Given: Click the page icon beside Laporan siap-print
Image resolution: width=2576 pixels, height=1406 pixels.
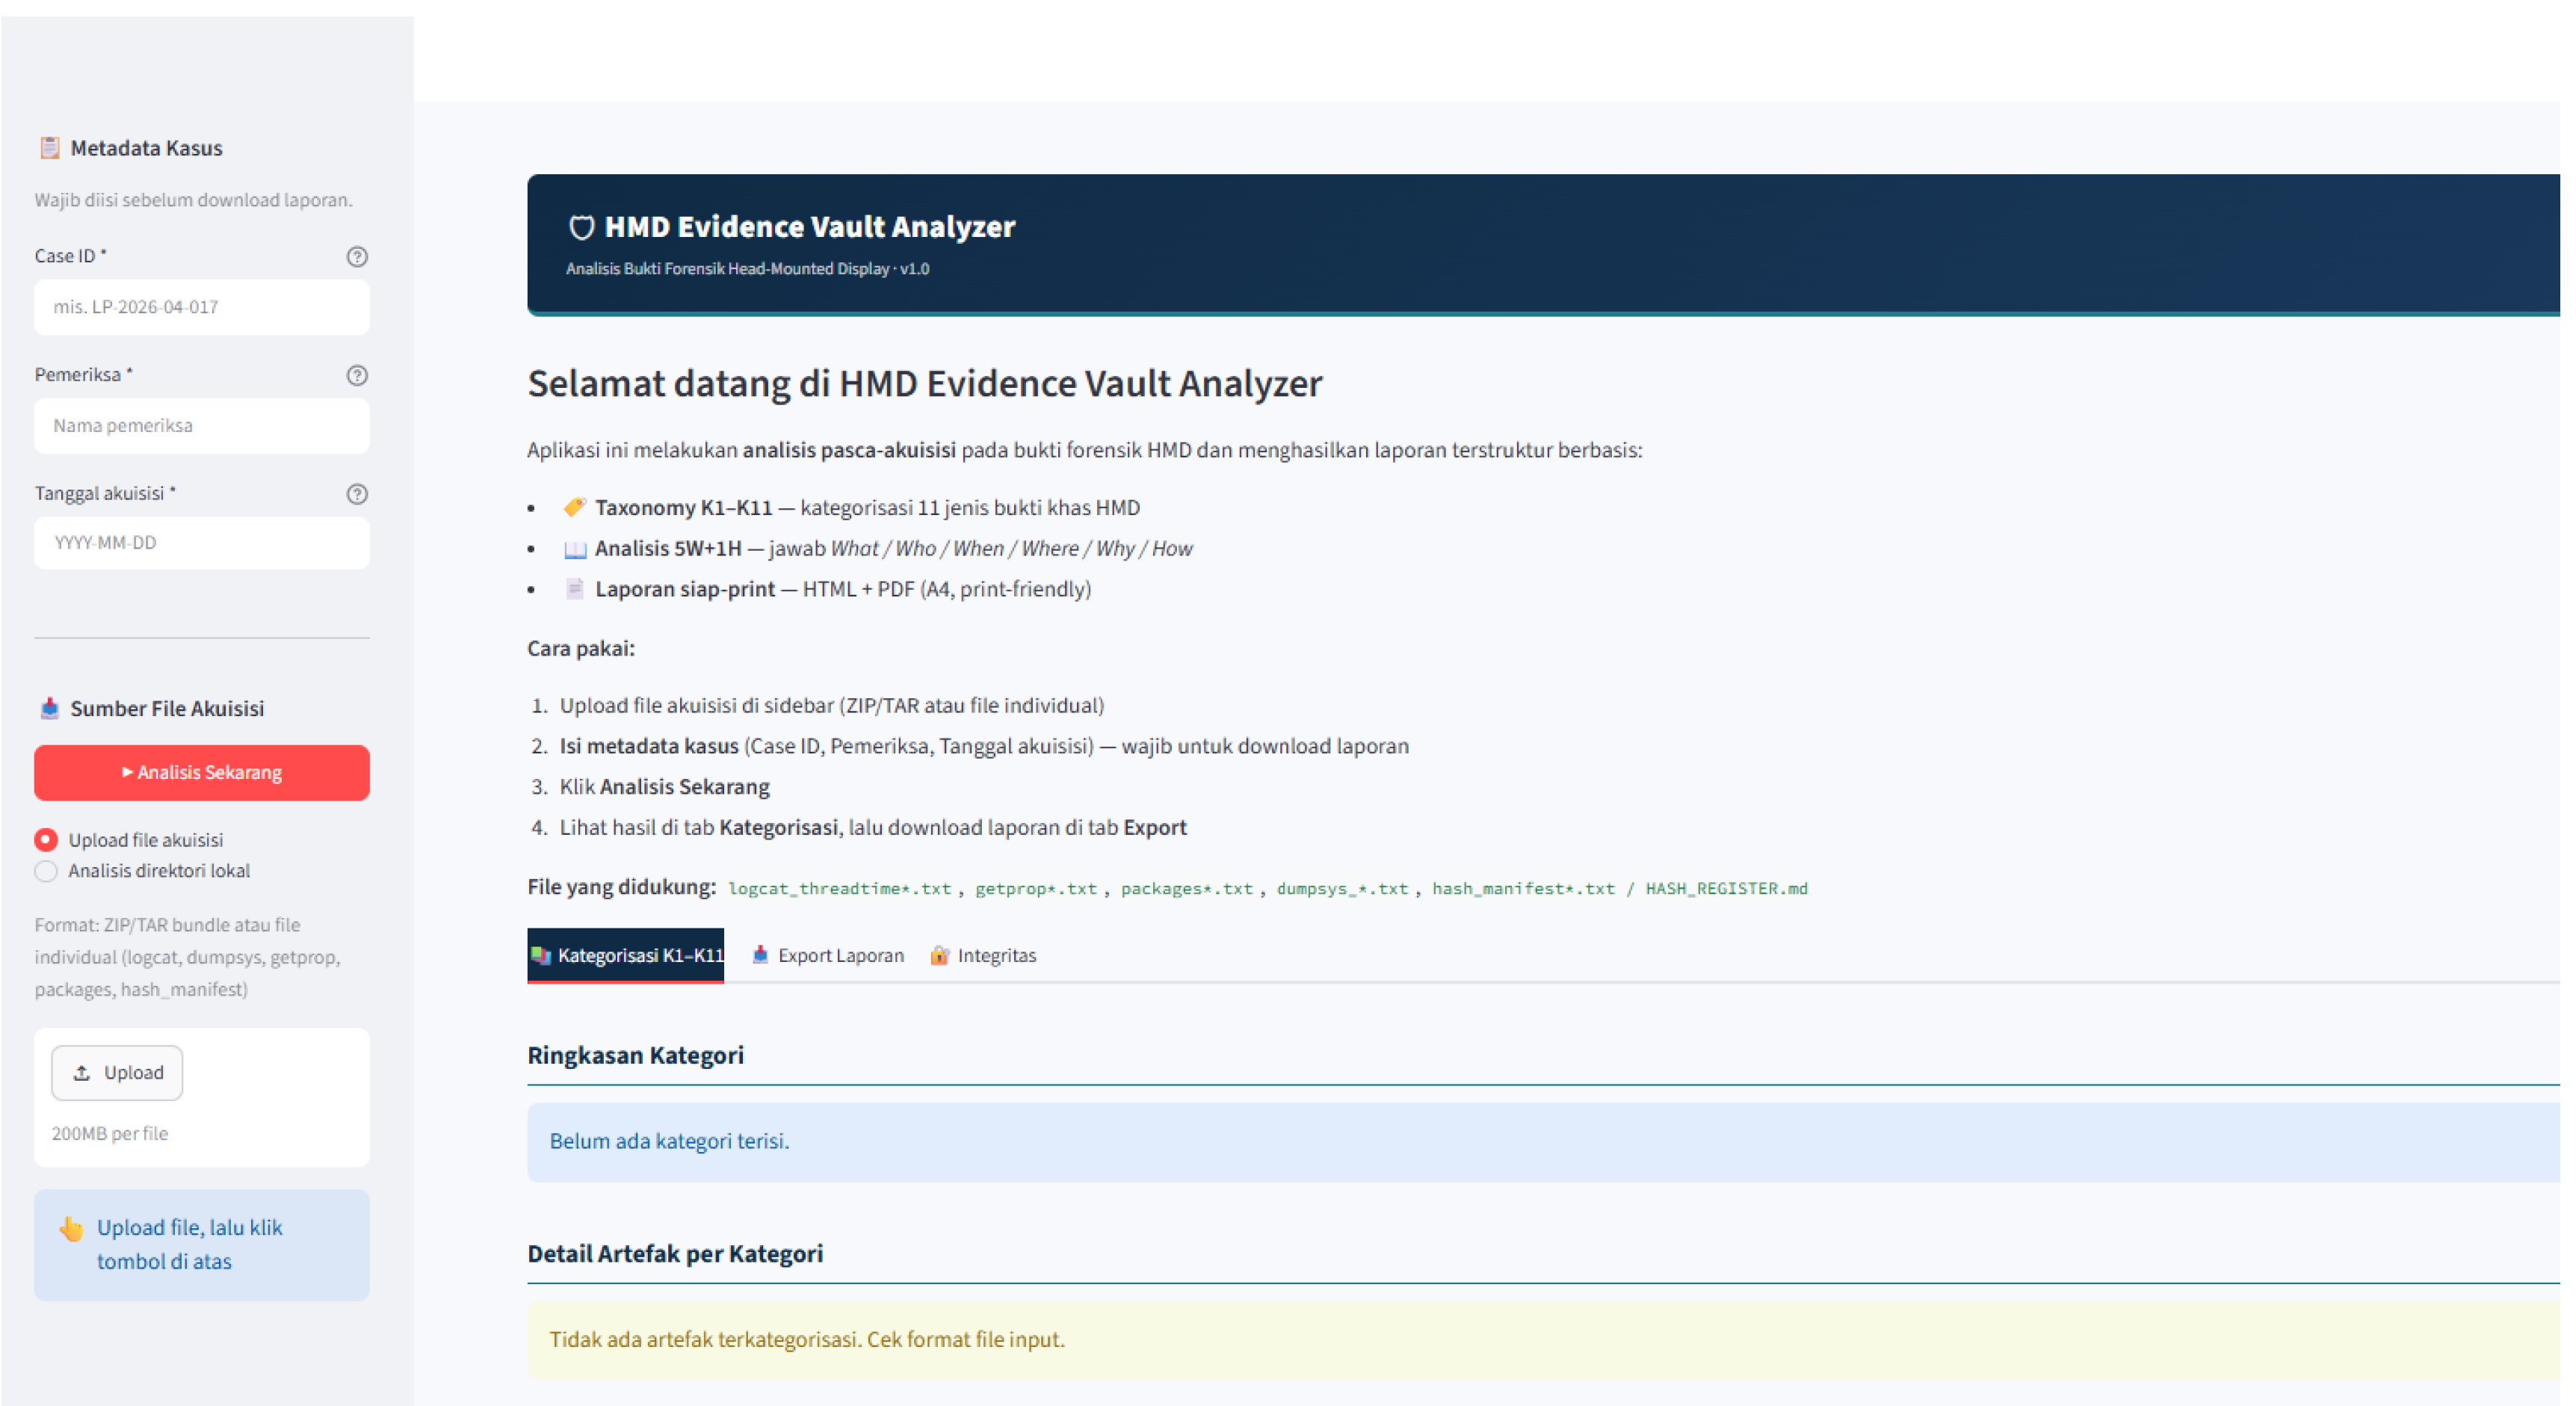Looking at the screenshot, I should (x=574, y=589).
